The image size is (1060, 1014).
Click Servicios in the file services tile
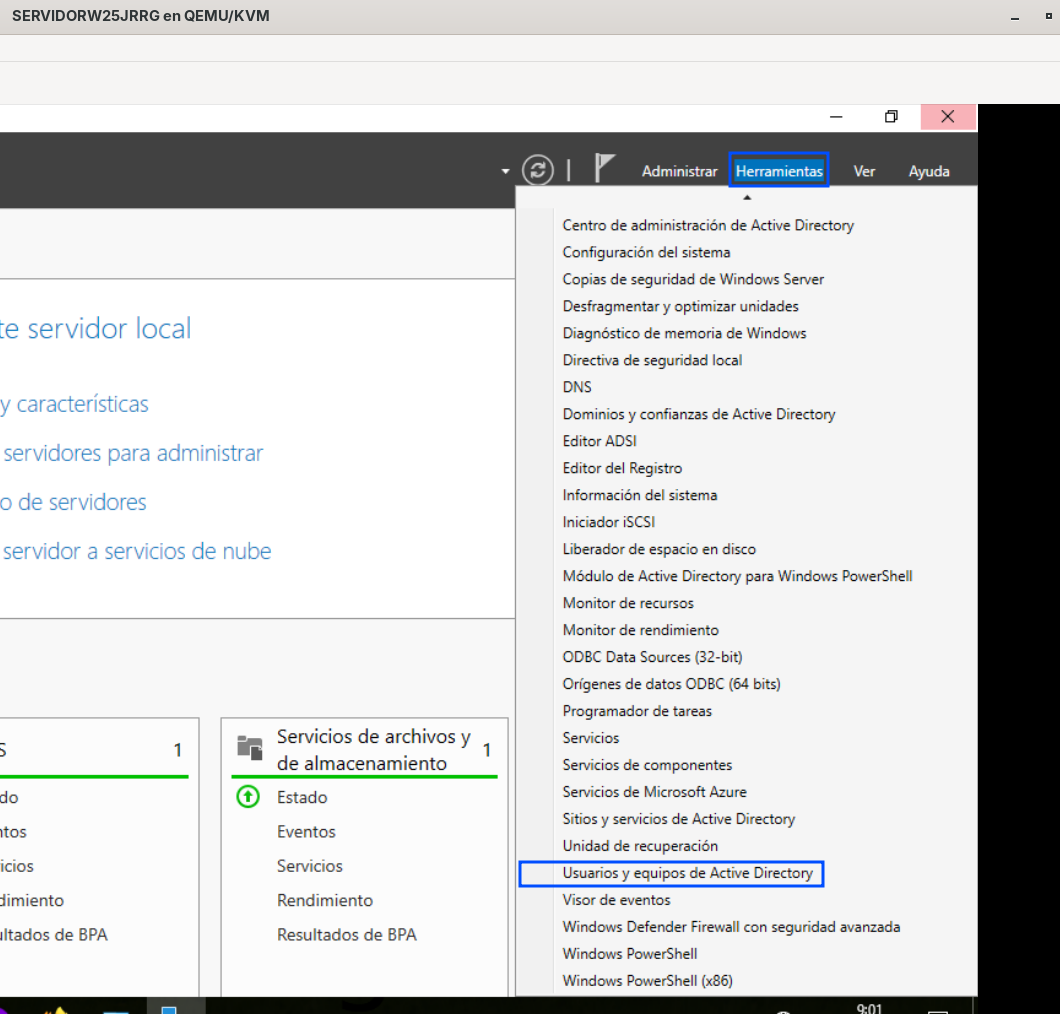310,867
